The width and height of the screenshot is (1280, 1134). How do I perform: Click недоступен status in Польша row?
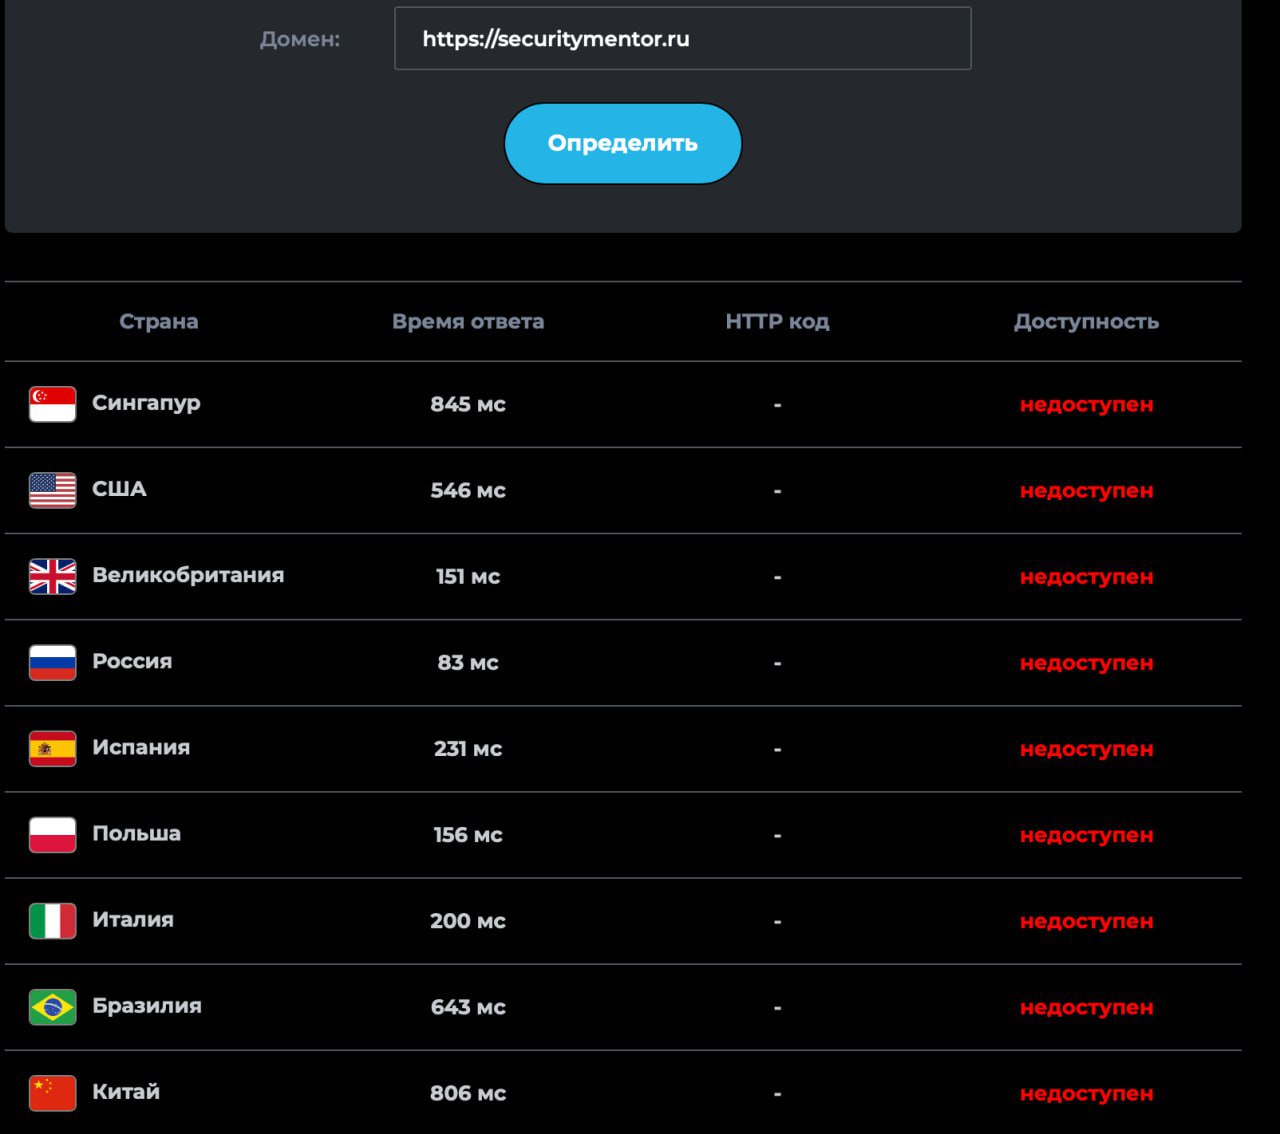pos(1087,834)
